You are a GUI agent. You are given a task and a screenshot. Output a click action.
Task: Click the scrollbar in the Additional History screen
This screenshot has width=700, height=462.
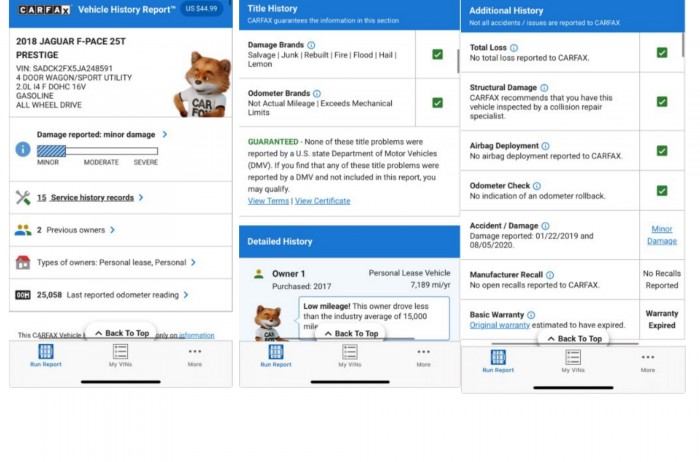click(x=683, y=45)
